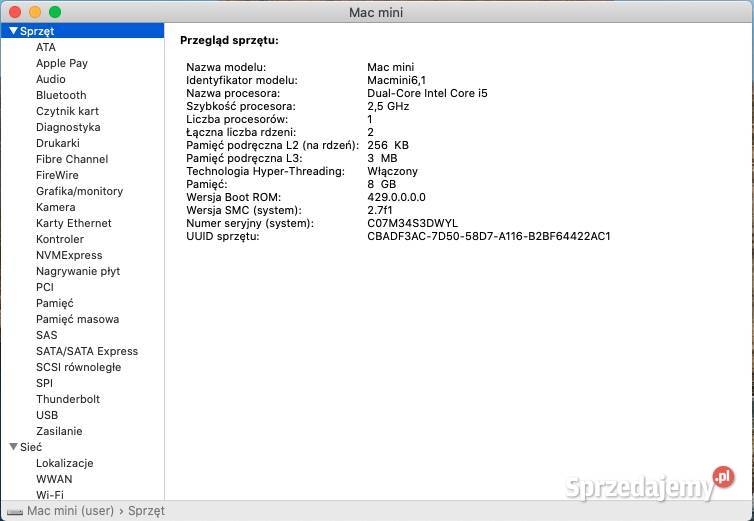This screenshot has height=521, width=754.
Task: Select Bluetooth in the hardware list
Action: (61, 95)
